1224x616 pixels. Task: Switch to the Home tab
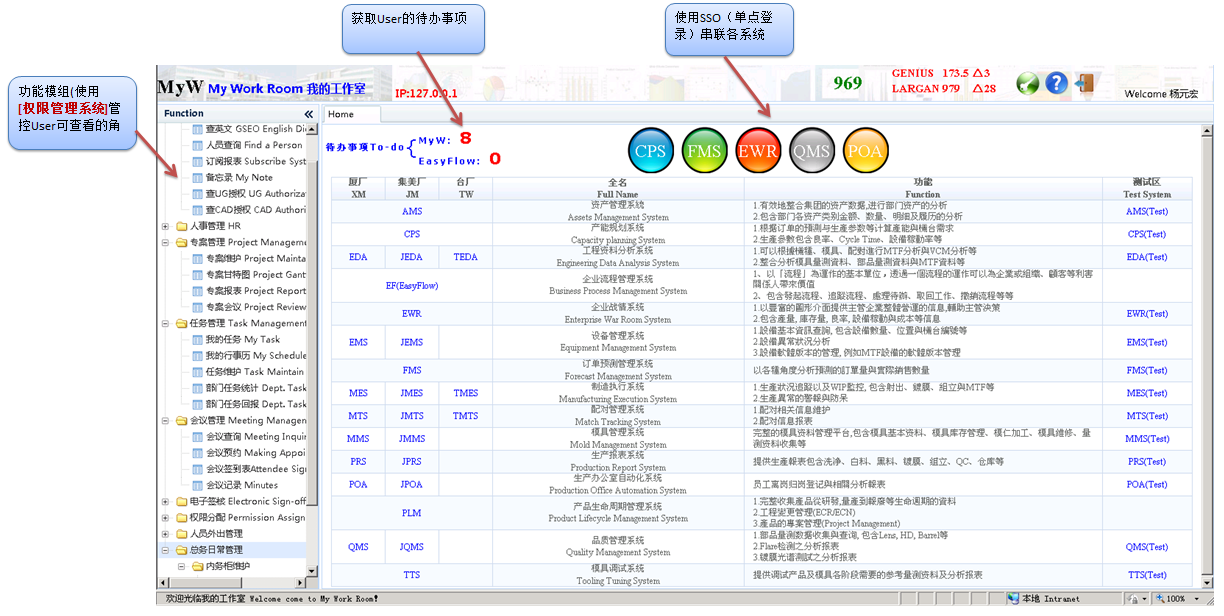(x=341, y=114)
